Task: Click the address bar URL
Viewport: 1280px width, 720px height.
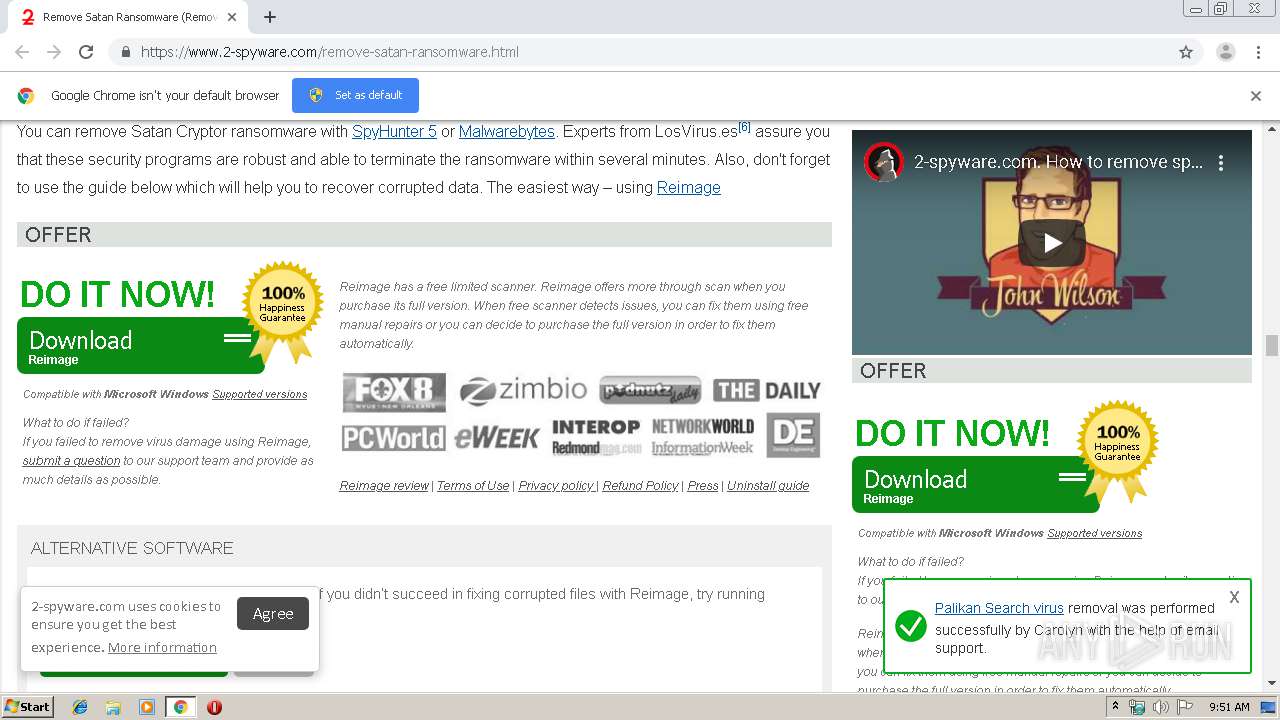Action: [330, 52]
